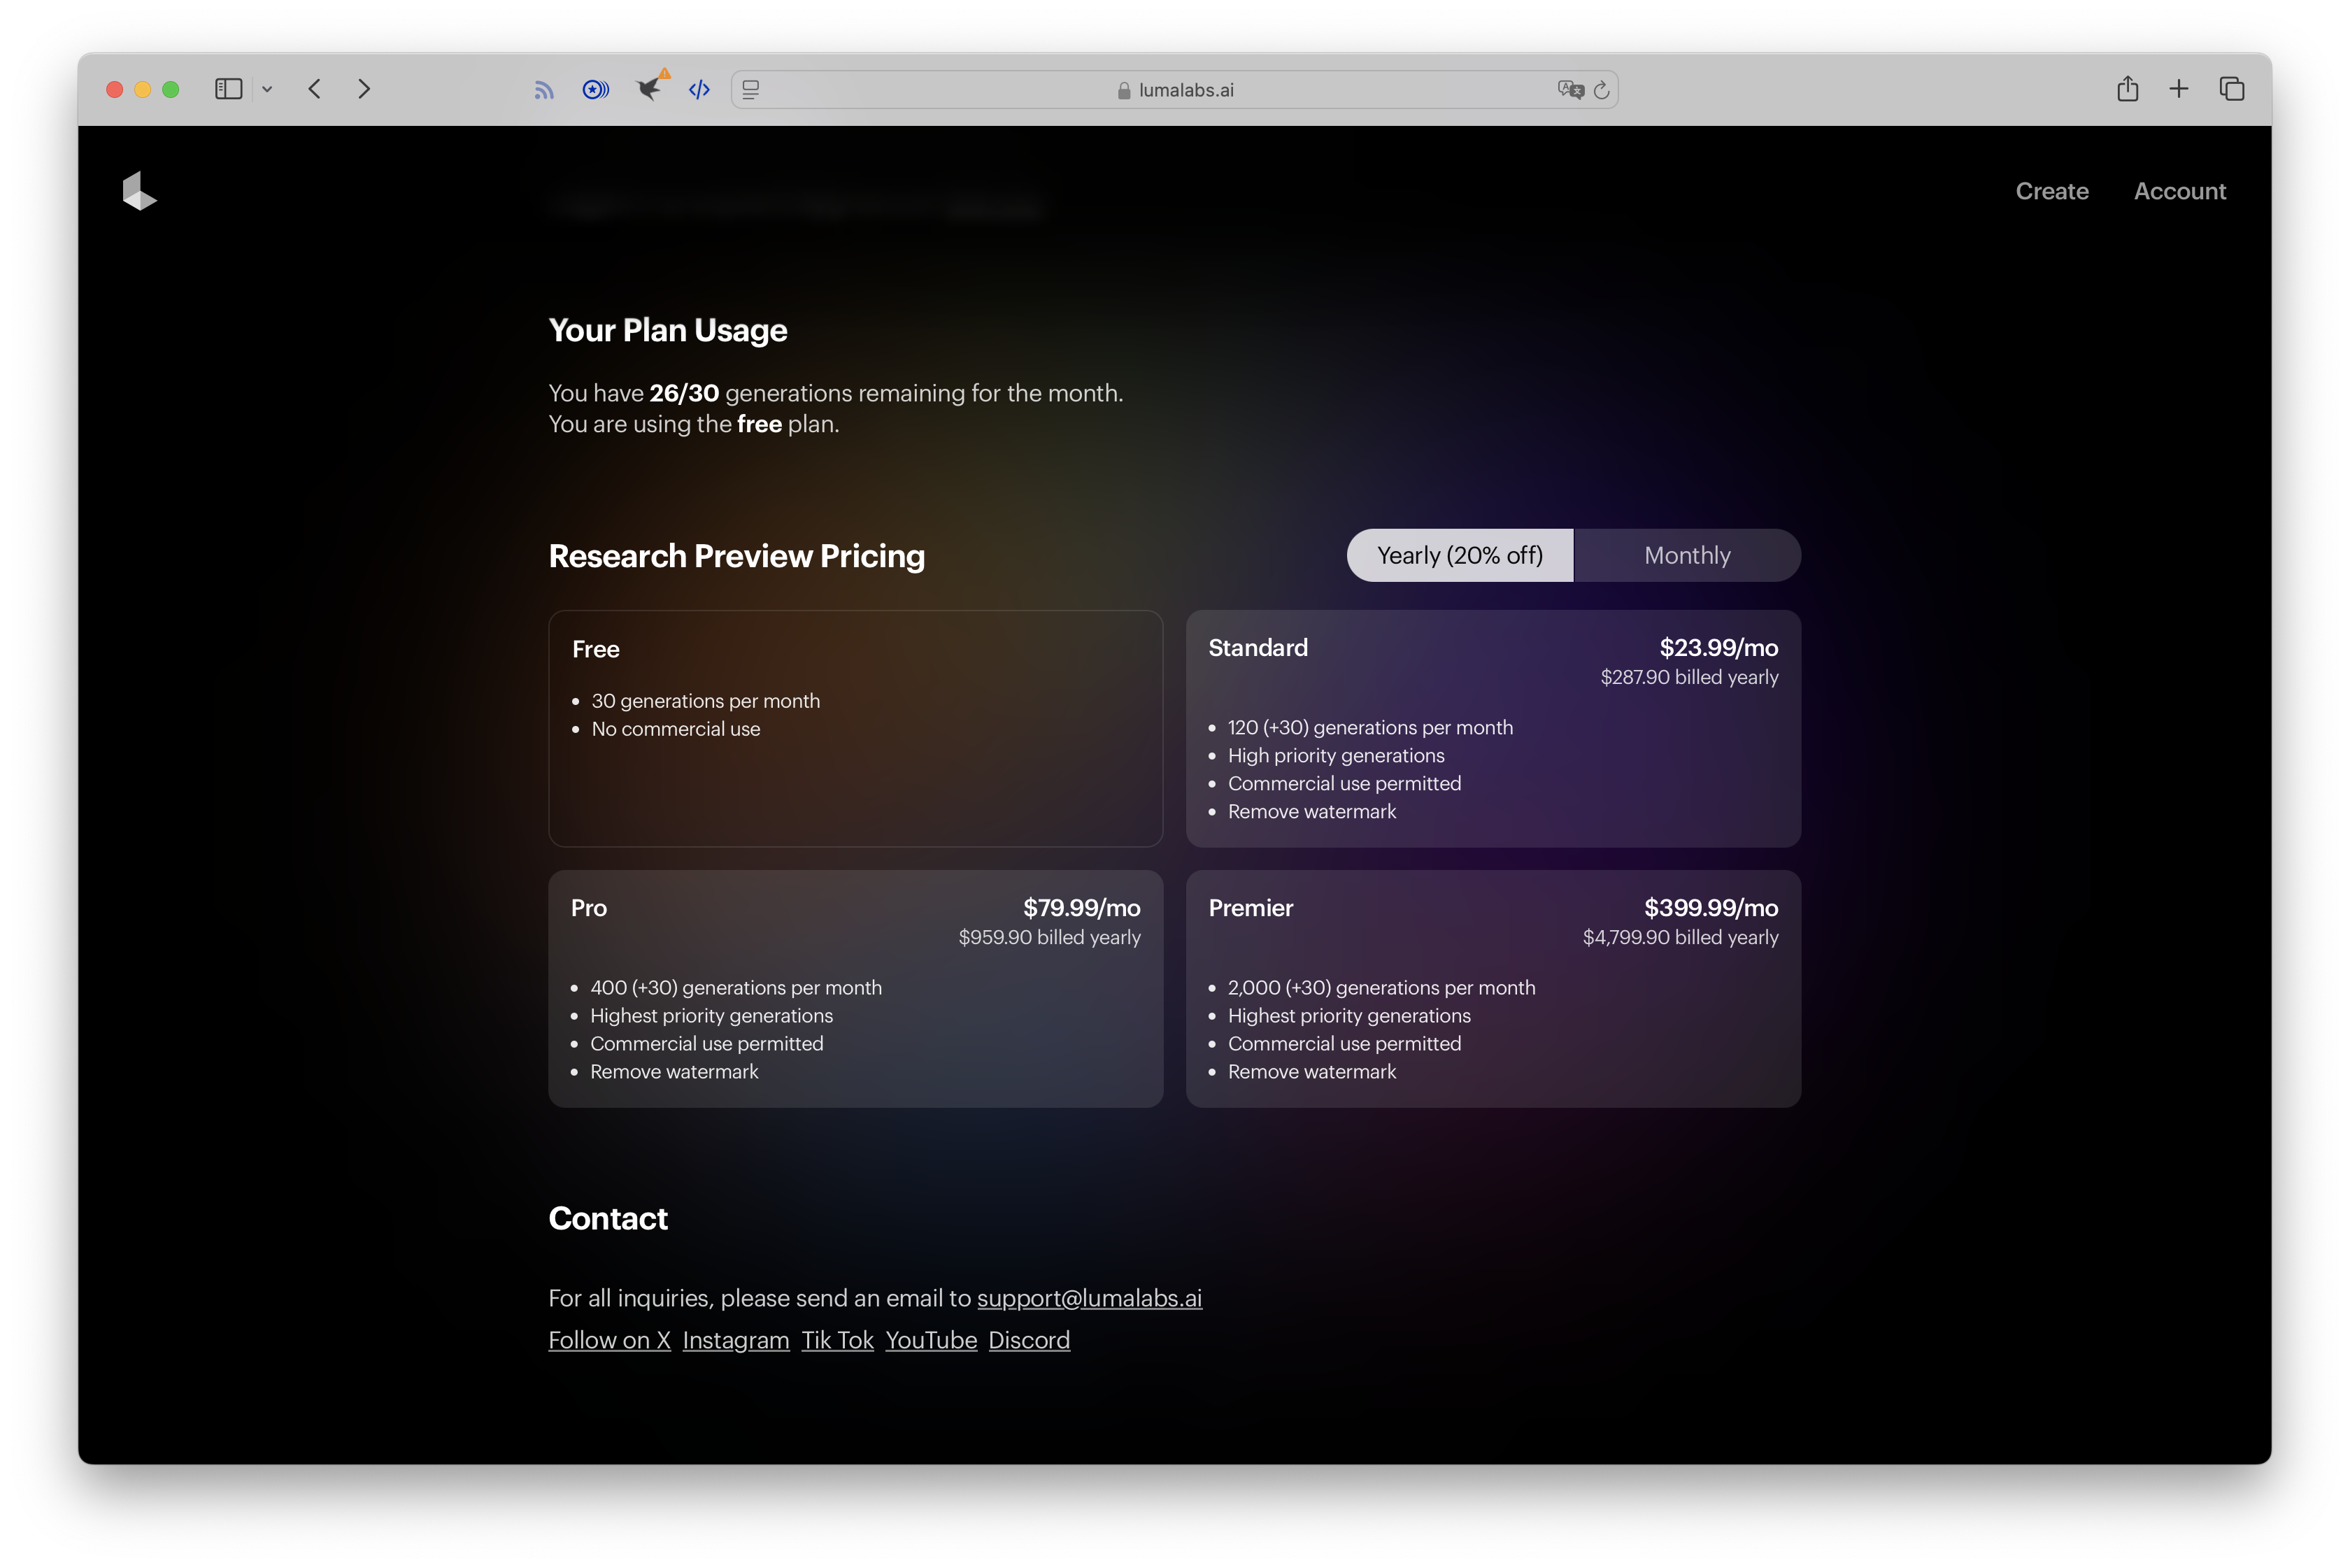This screenshot has width=2350, height=1568.
Task: Select Yearly (20% off) billing
Action: 1459,555
